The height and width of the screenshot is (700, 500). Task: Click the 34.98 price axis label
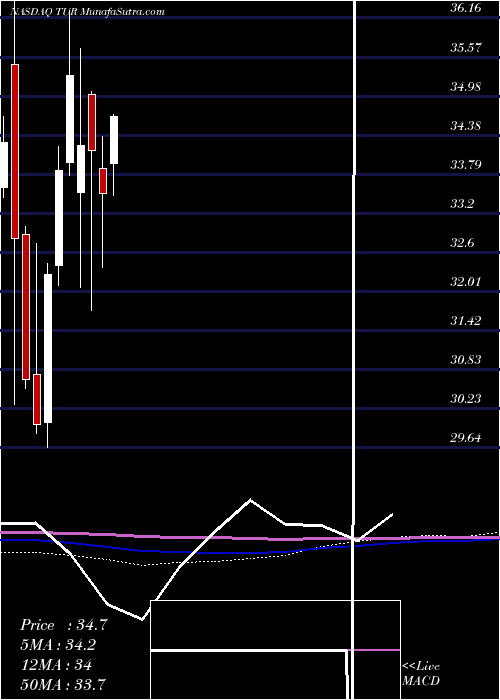tap(466, 86)
